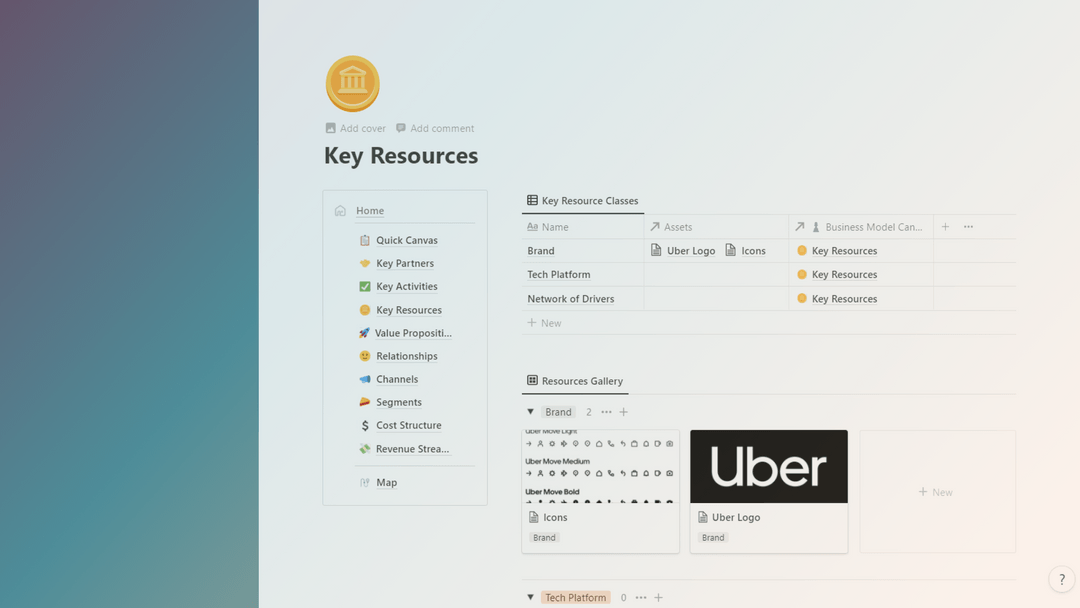This screenshot has width=1080, height=608.
Task: Open the Uber Logo gallery card
Action: pos(768,466)
